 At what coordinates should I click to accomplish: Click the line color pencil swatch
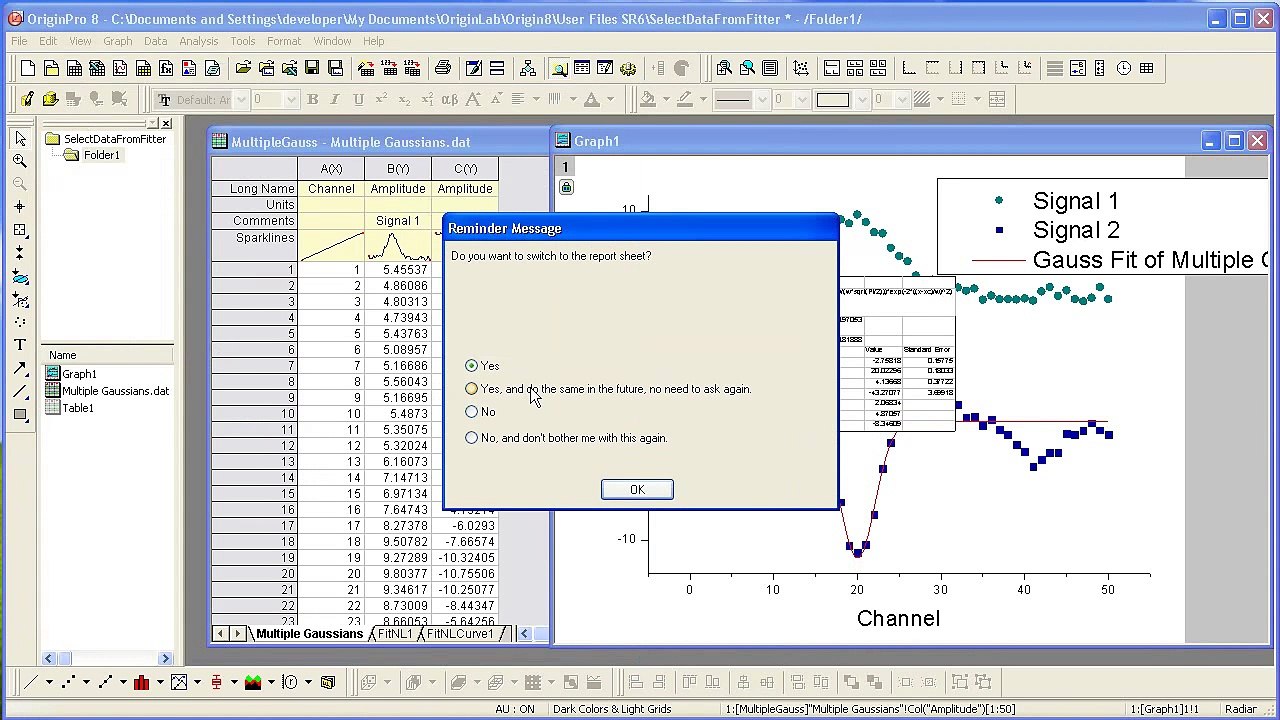coord(685,99)
